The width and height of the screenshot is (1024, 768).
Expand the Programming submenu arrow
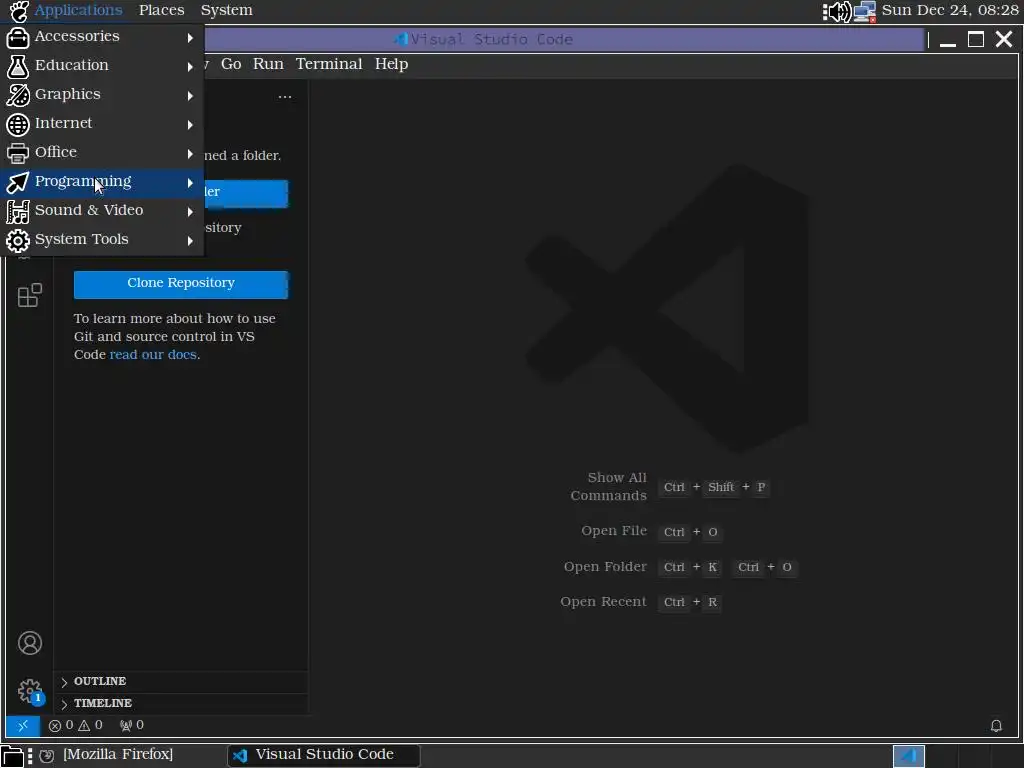[190, 183]
